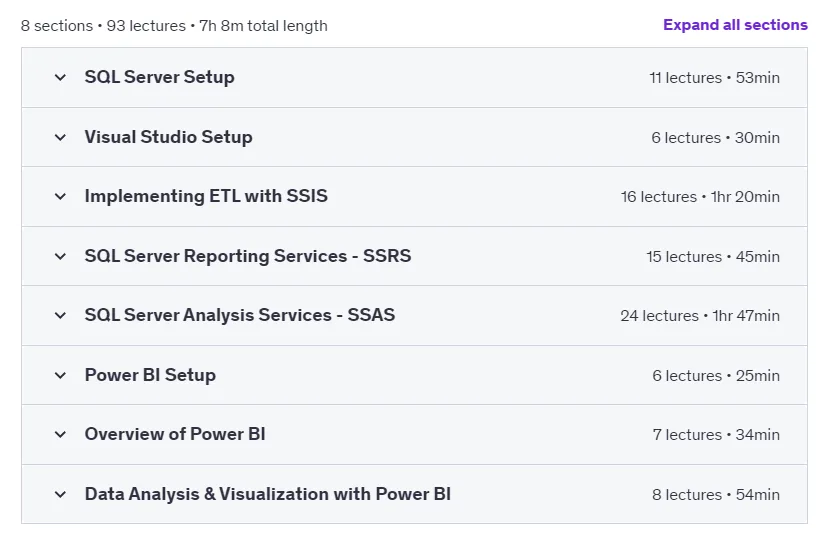The height and width of the screenshot is (535, 835).
Task: Expand the Visual Studio Setup chevron
Action: pos(60,138)
